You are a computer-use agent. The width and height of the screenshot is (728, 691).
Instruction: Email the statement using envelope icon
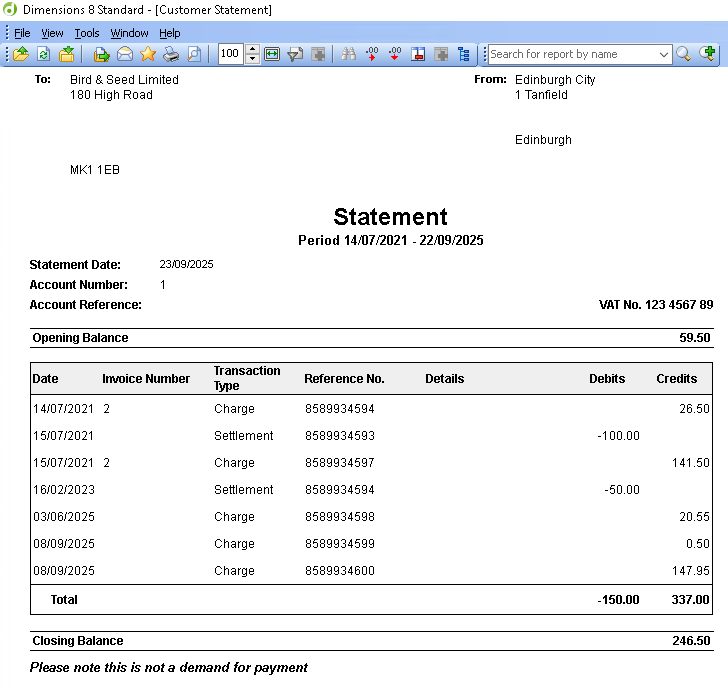[x=125, y=54]
